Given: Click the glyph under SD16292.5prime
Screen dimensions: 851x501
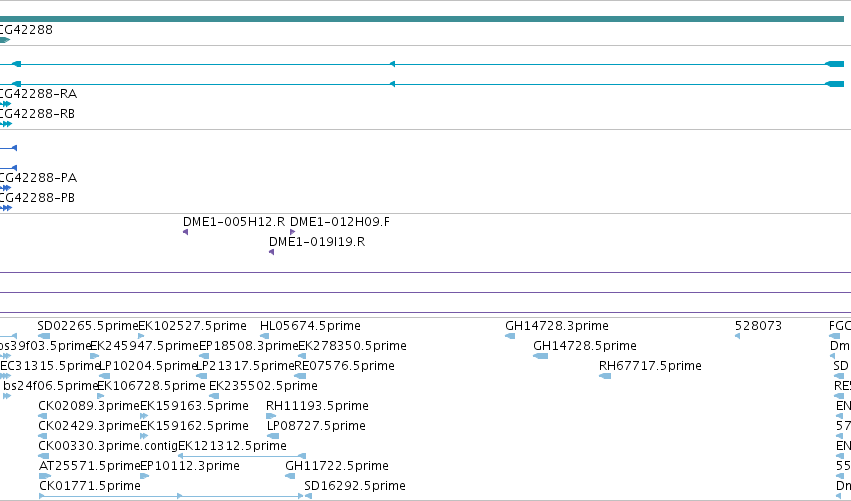Looking at the screenshot, I should [308, 496].
